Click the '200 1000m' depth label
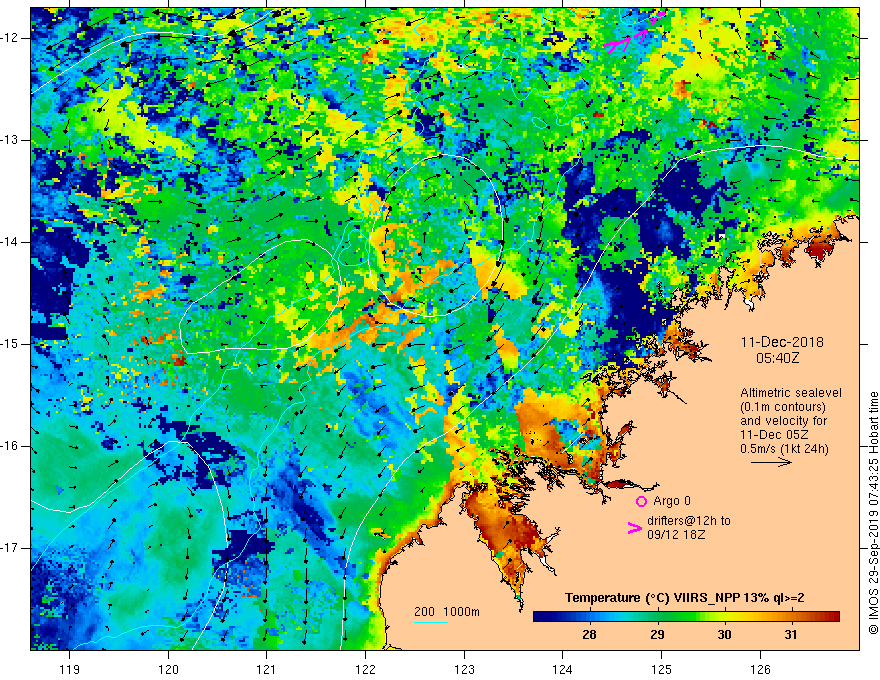Screen dimensions: 880x680 [447, 612]
